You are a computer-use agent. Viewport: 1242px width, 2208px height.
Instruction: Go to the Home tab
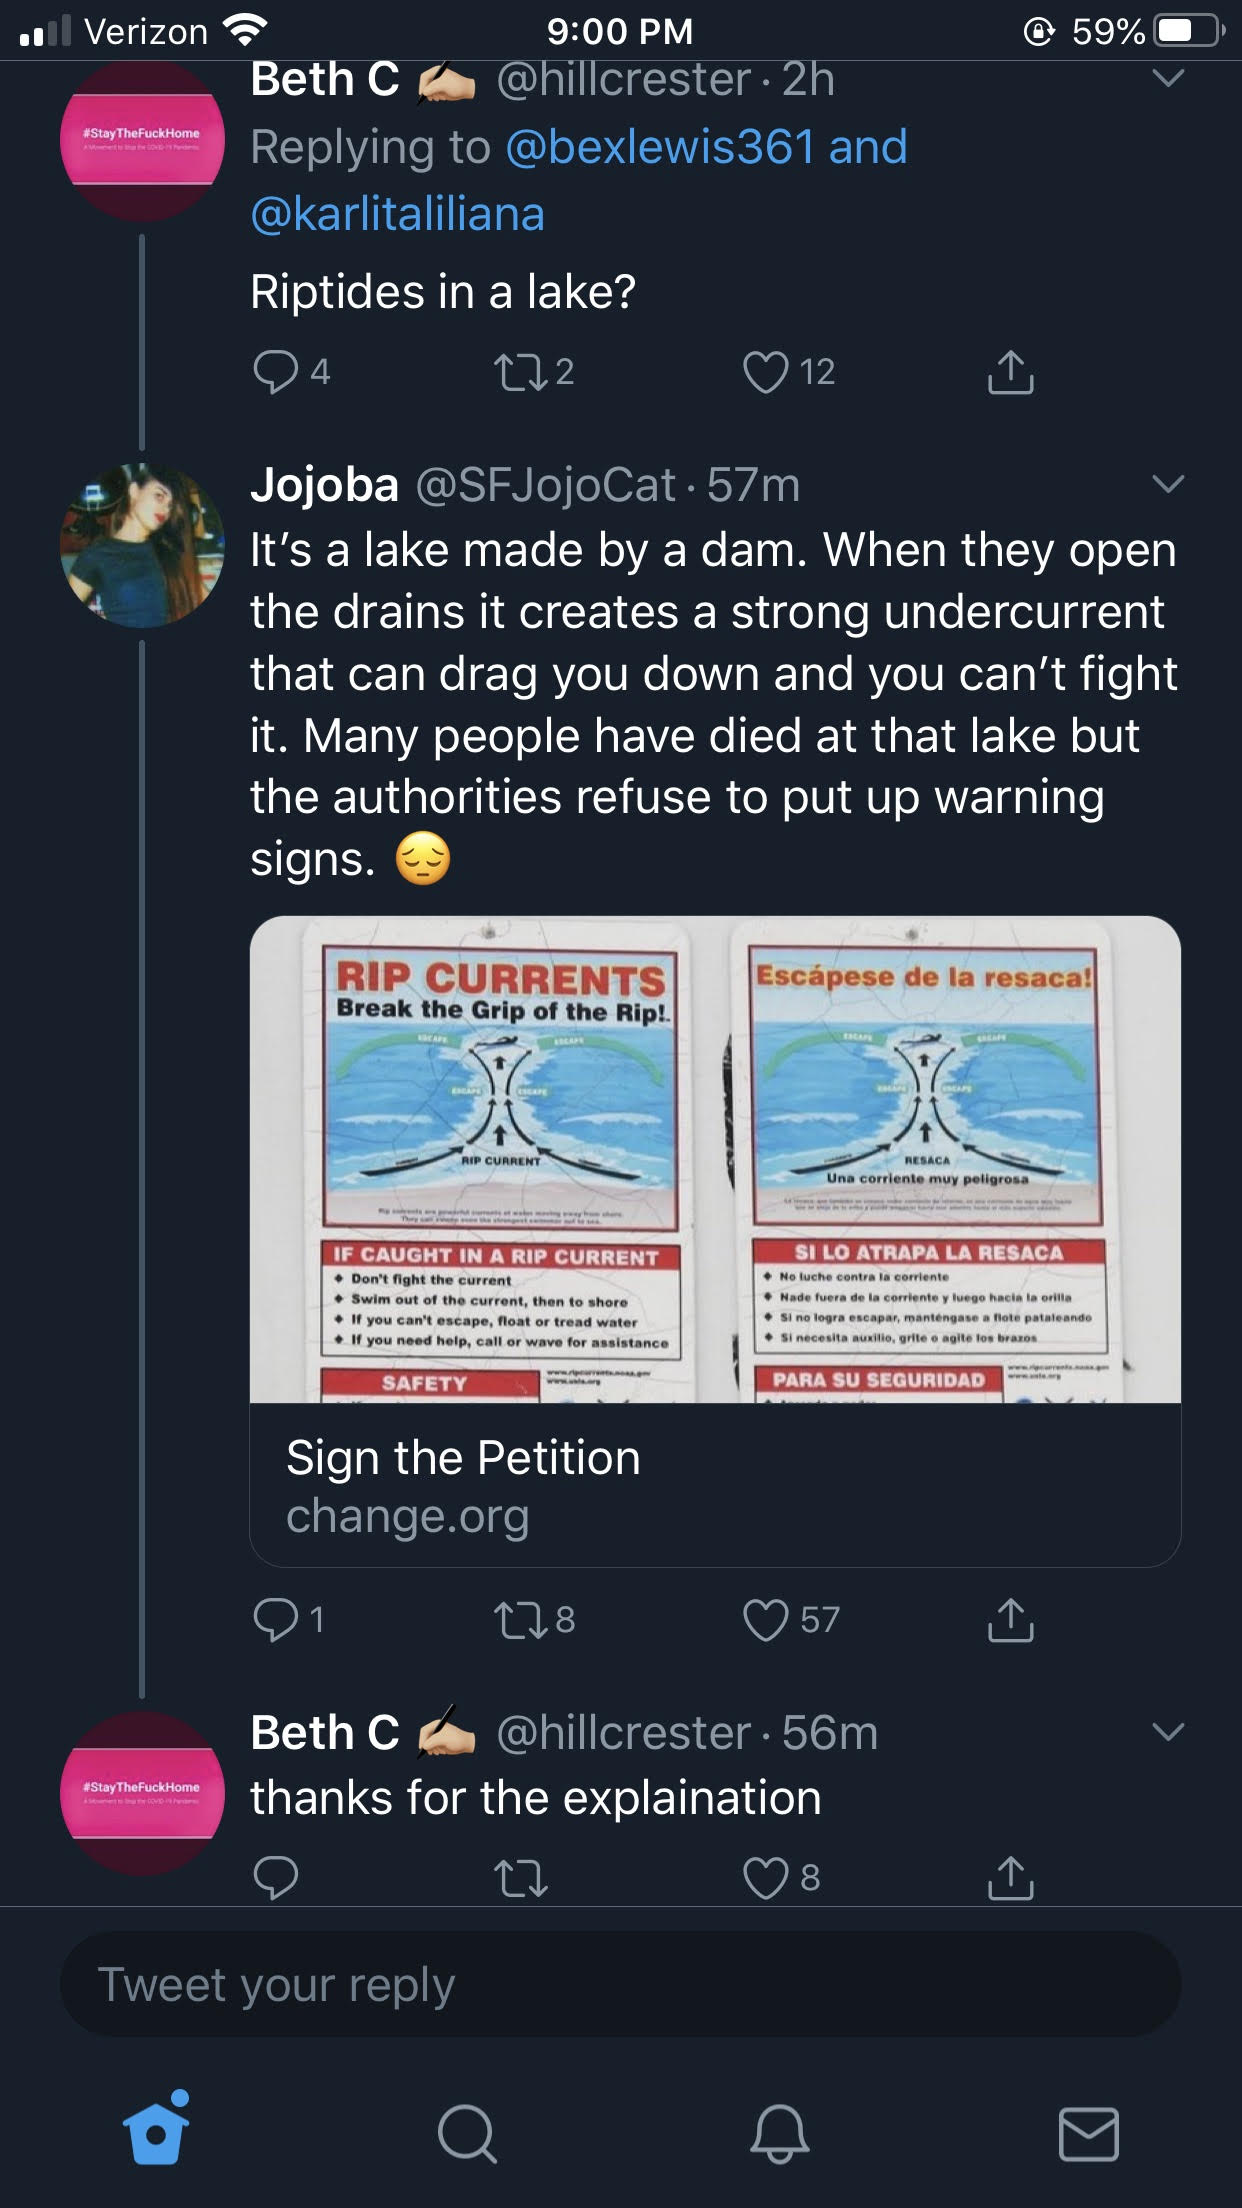tap(156, 2133)
